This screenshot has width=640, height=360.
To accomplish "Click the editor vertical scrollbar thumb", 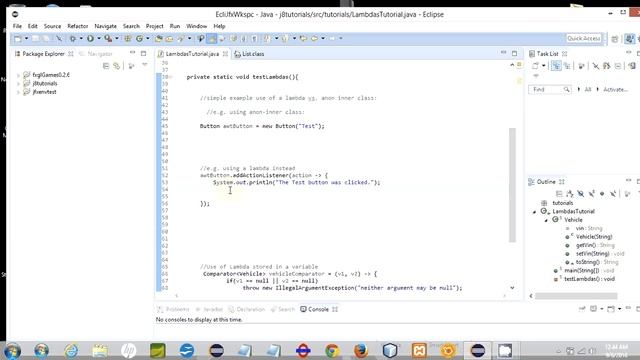I will pos(512,185).
